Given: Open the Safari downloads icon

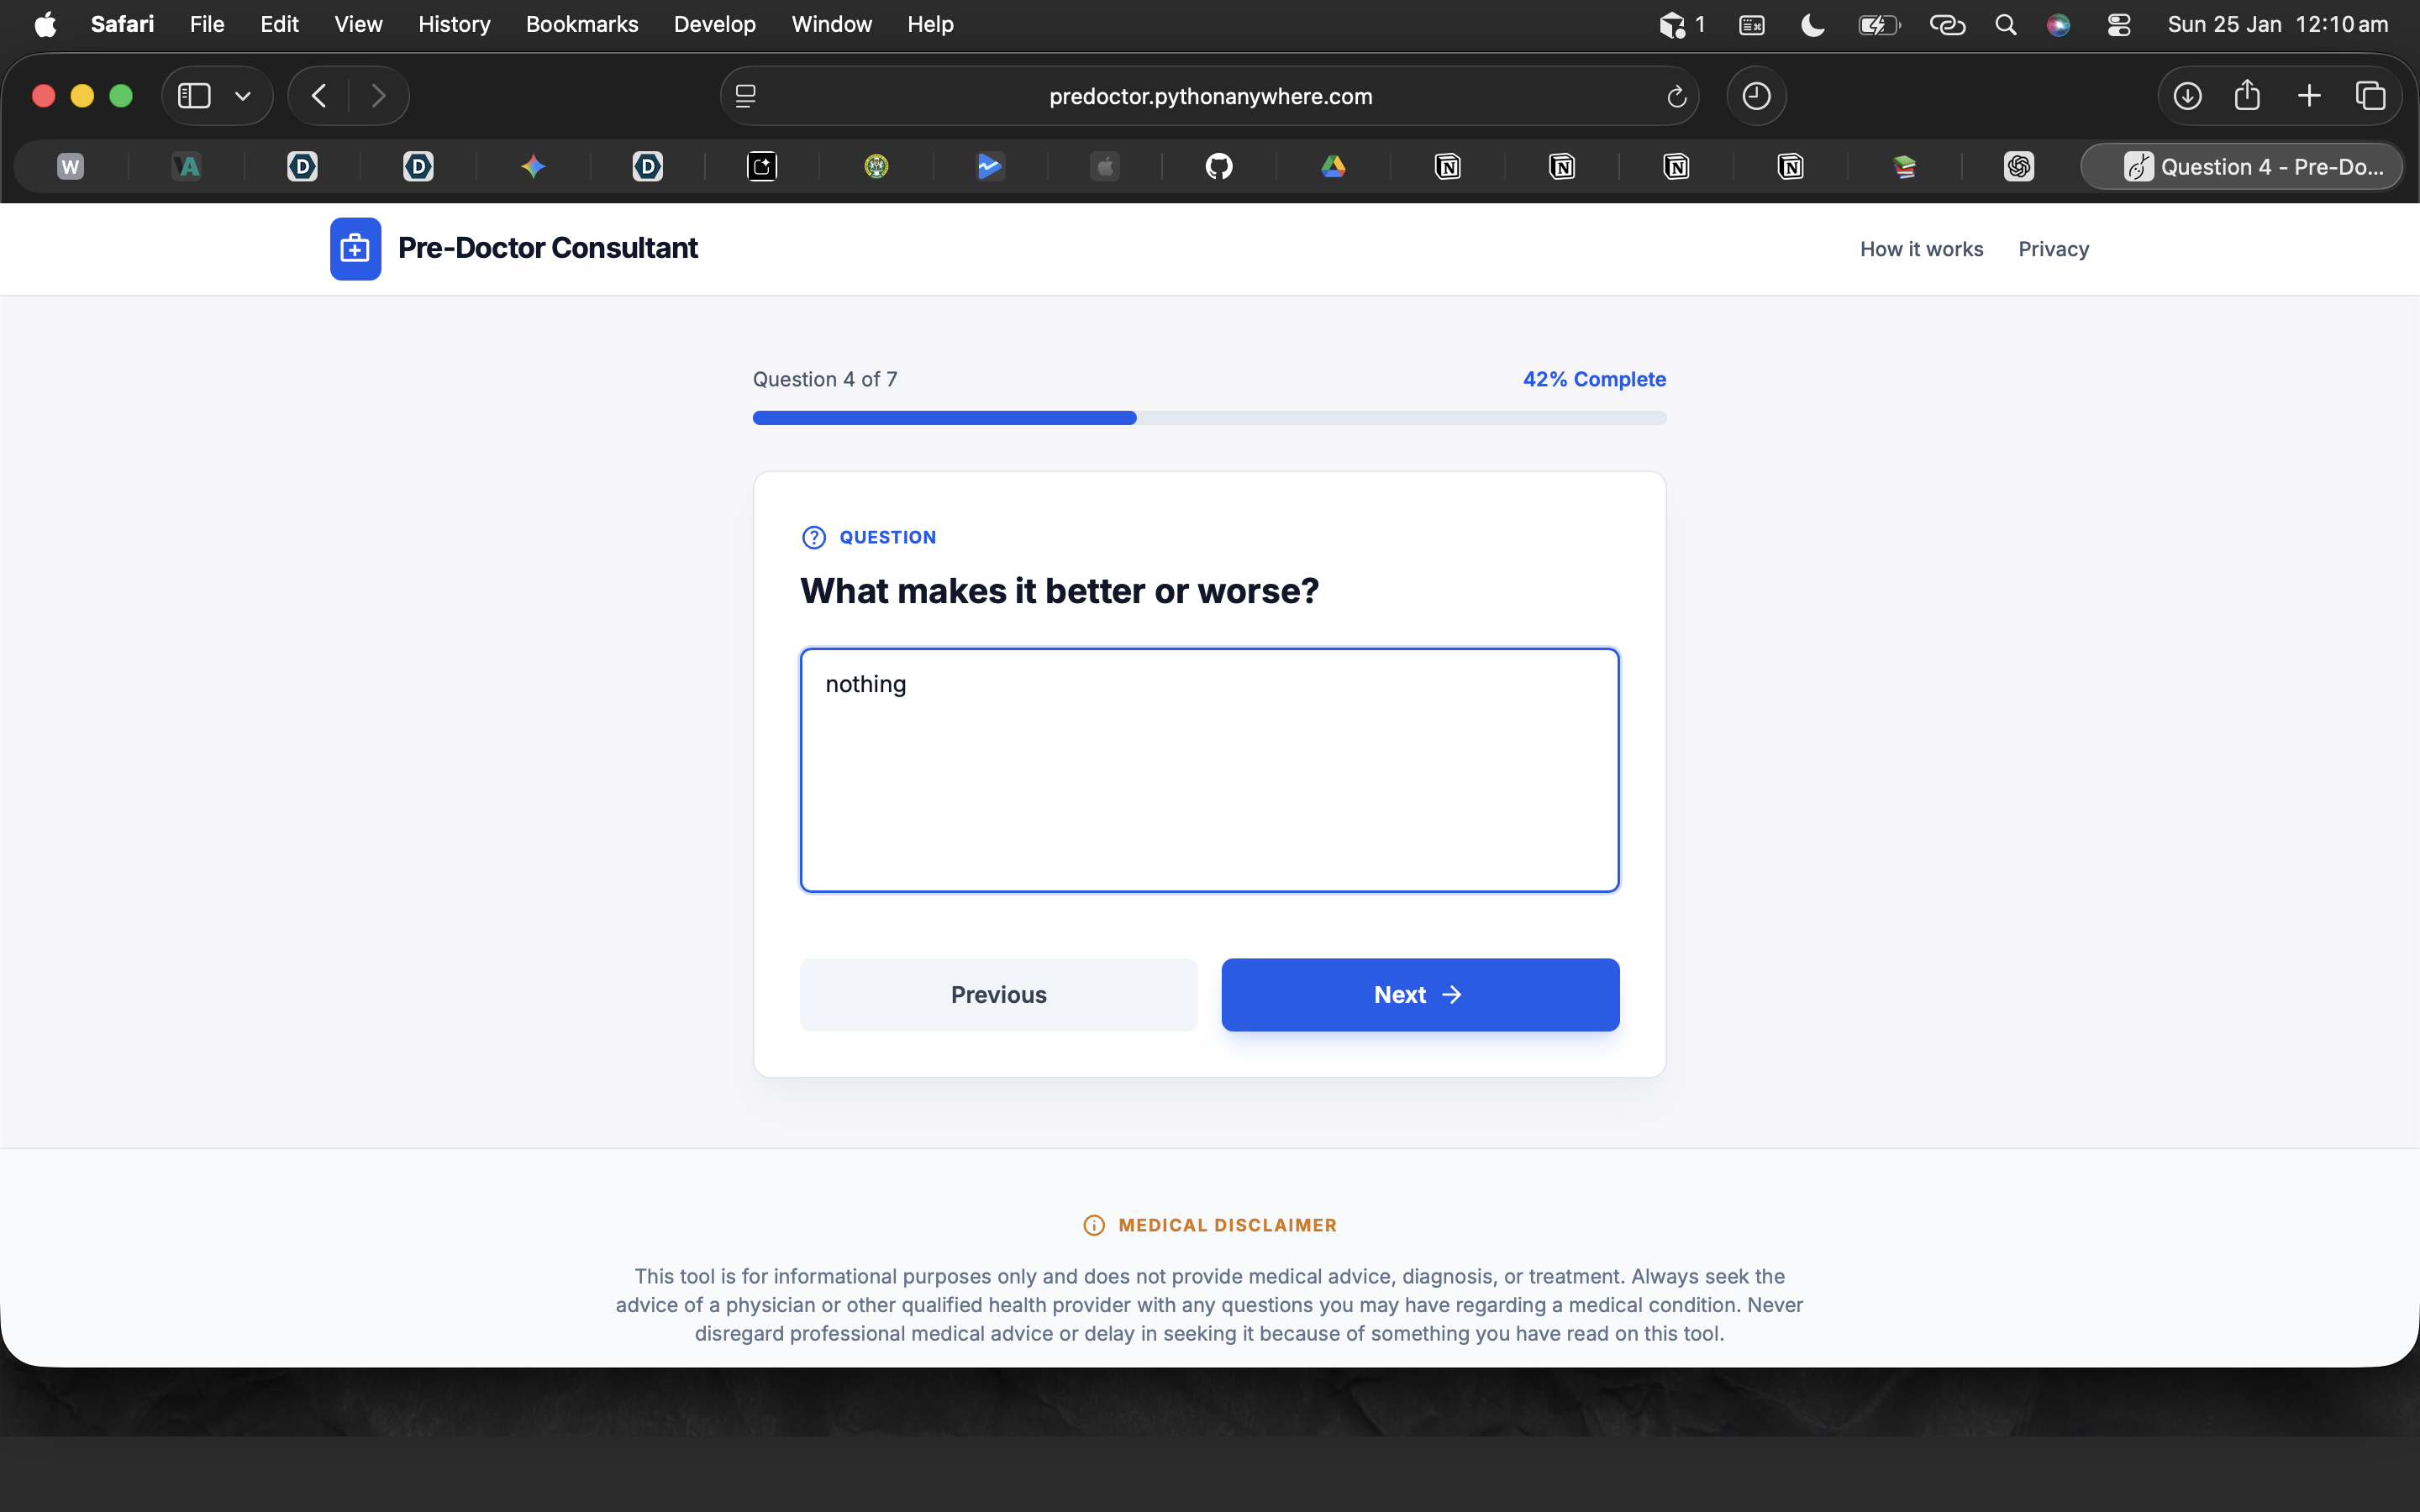Looking at the screenshot, I should (2187, 96).
